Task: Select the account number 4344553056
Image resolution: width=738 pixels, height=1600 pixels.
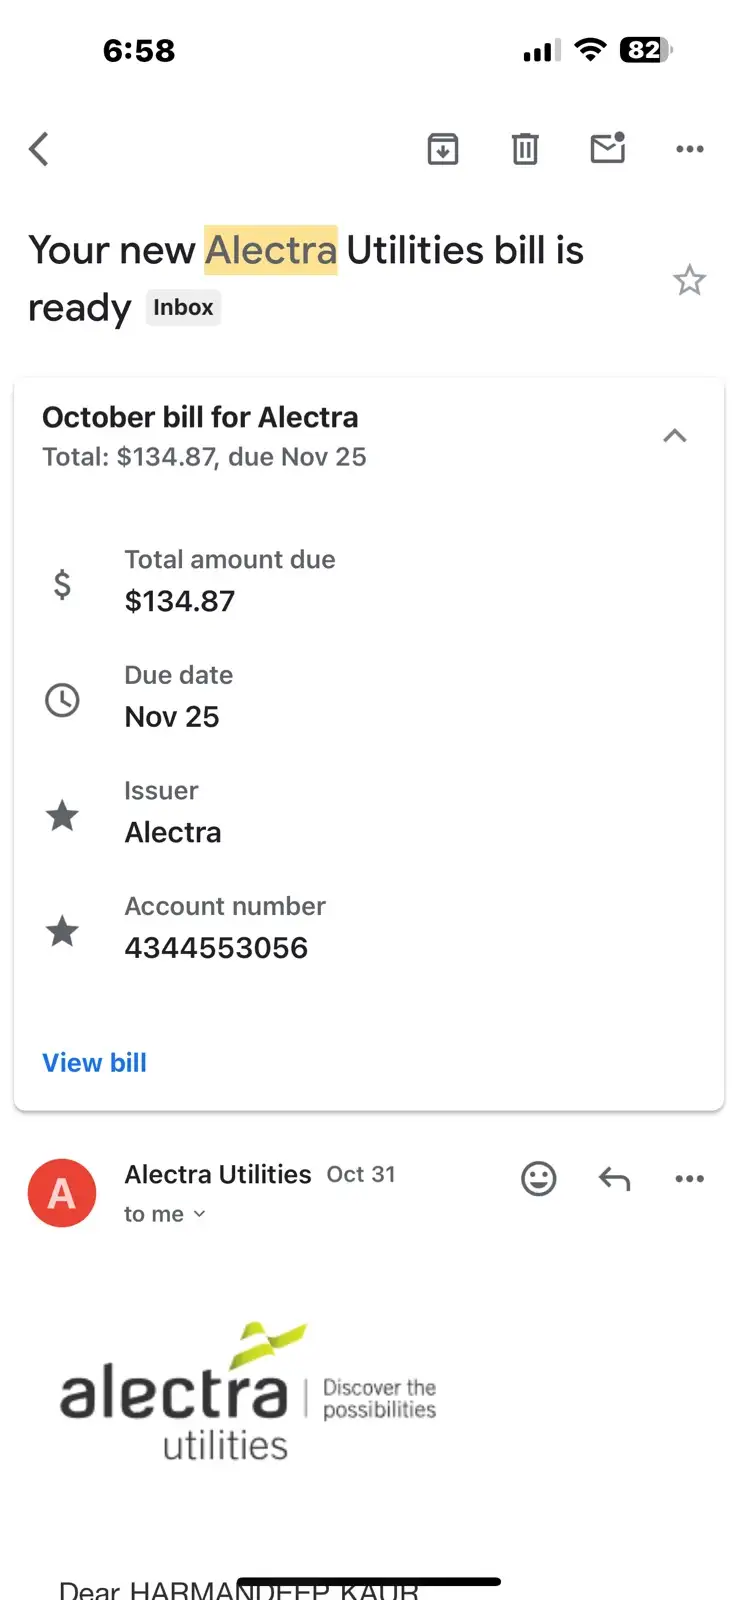Action: [x=216, y=948]
